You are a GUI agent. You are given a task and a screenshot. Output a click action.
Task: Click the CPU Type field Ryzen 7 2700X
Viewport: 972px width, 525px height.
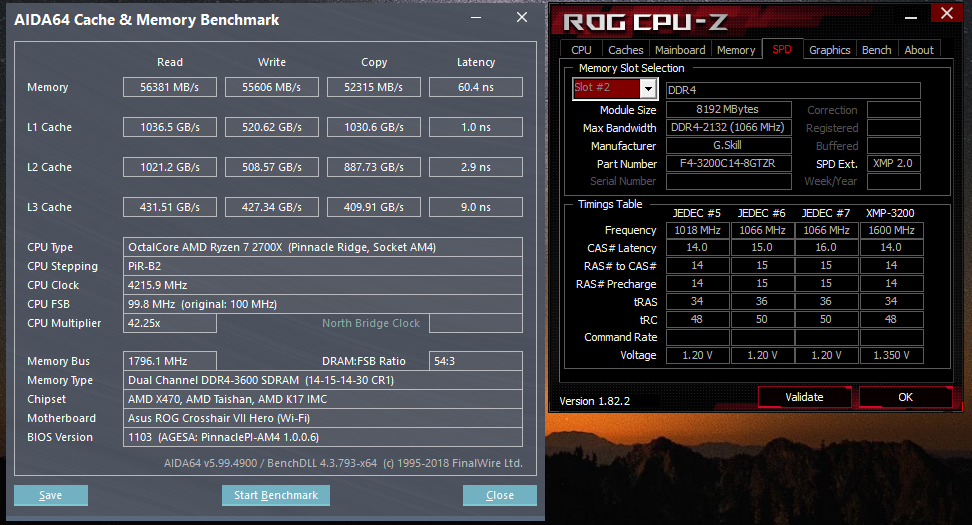[x=323, y=247]
